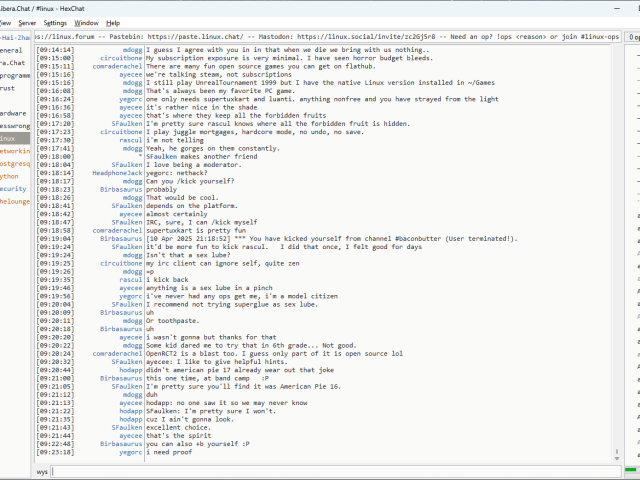Click the wys nickname button

point(42,470)
